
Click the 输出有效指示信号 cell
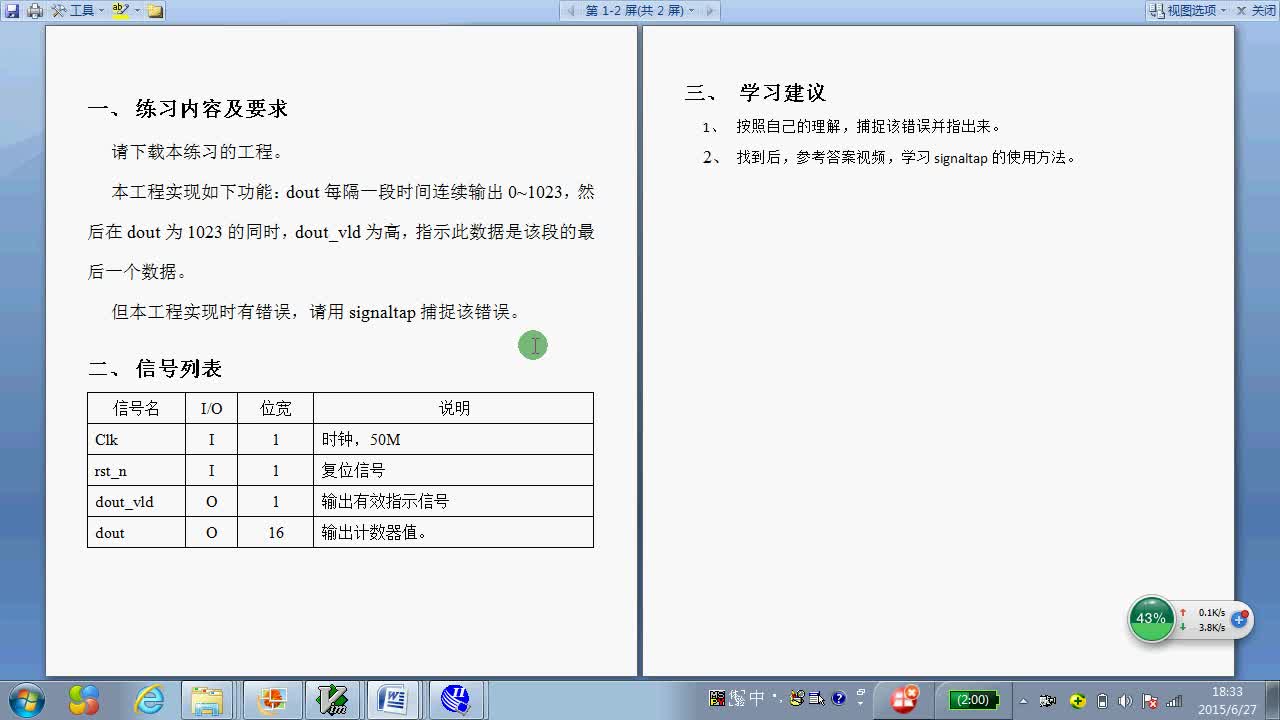point(453,502)
